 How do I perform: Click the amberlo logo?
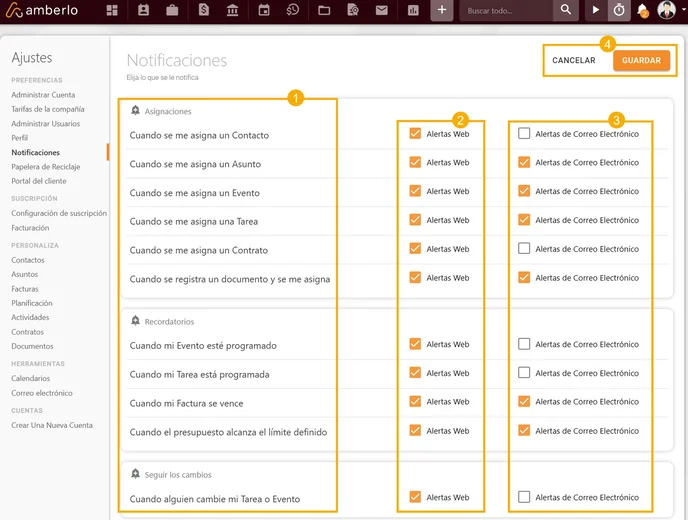[x=42, y=10]
